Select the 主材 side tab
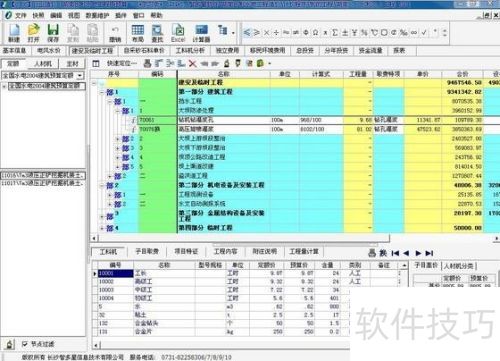500x361 pixels. [73, 64]
